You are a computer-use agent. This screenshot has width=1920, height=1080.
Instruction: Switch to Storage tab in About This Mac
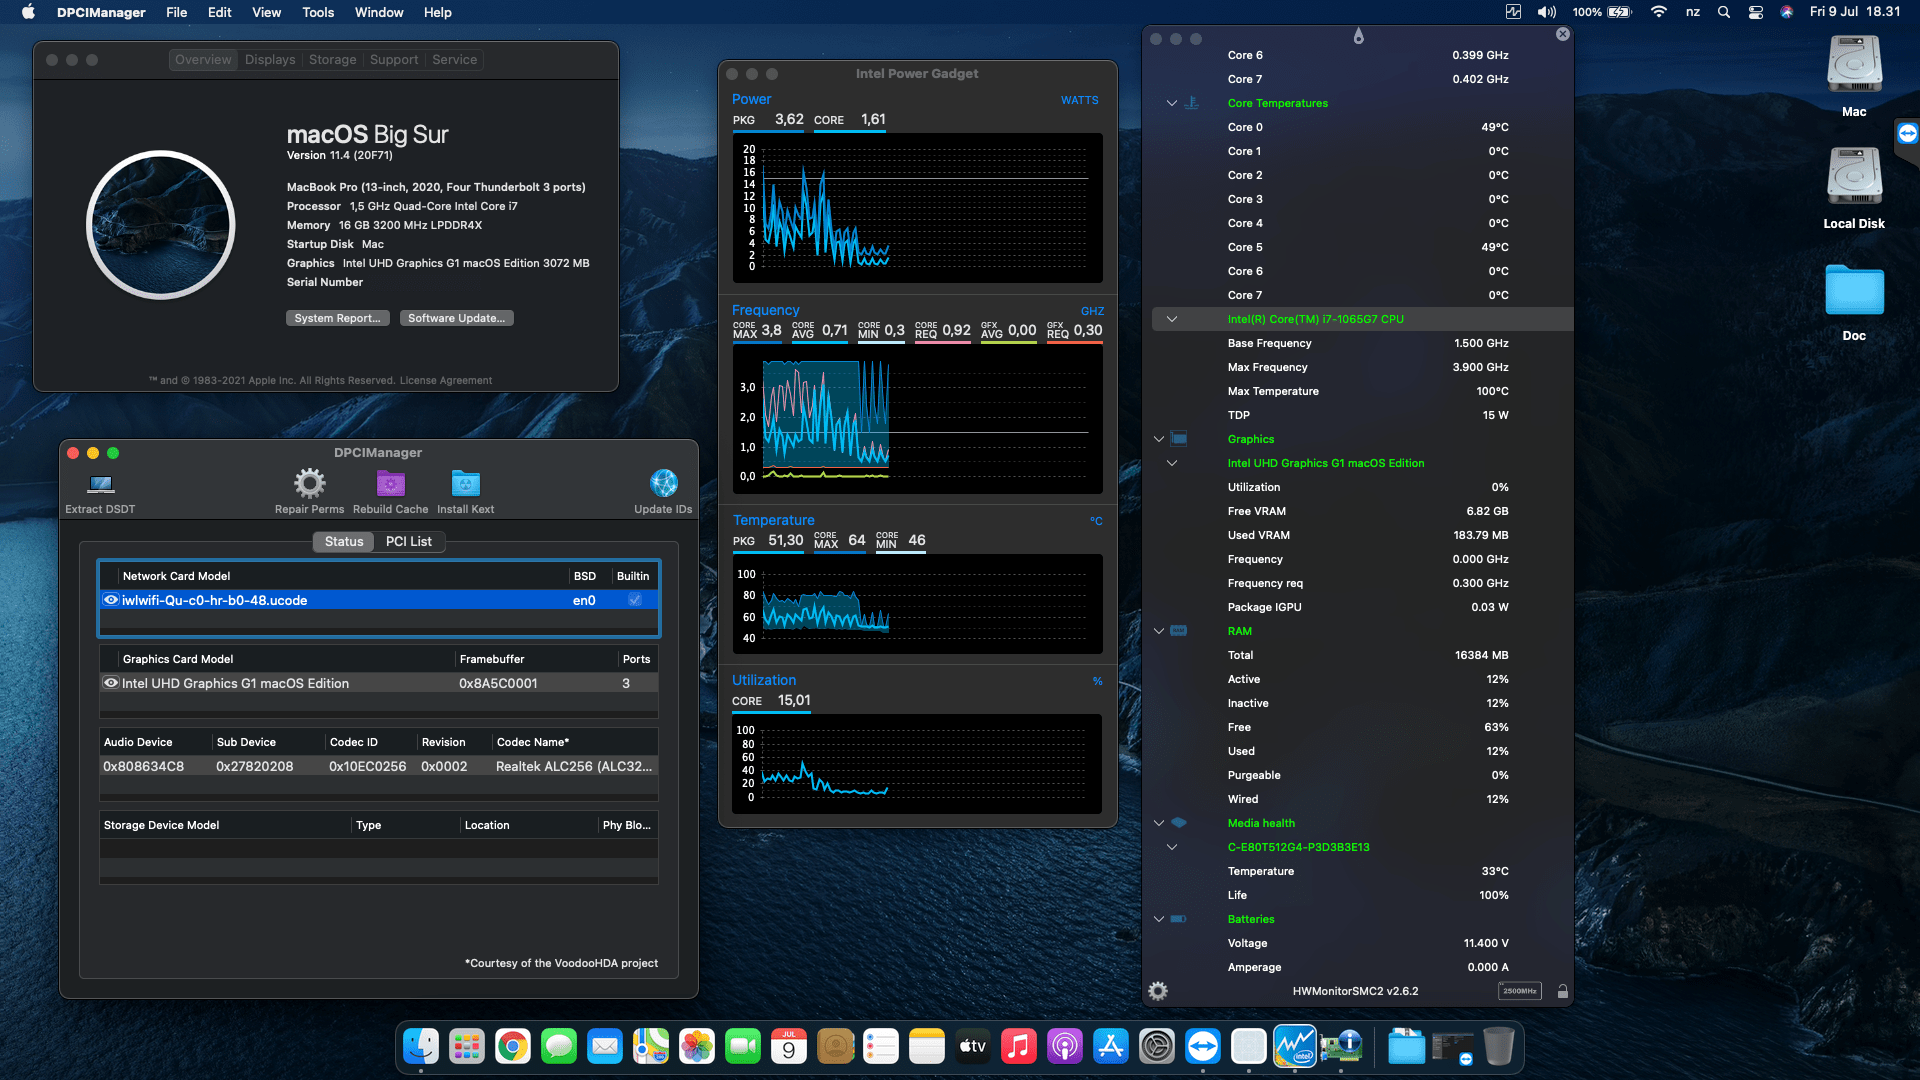click(332, 60)
